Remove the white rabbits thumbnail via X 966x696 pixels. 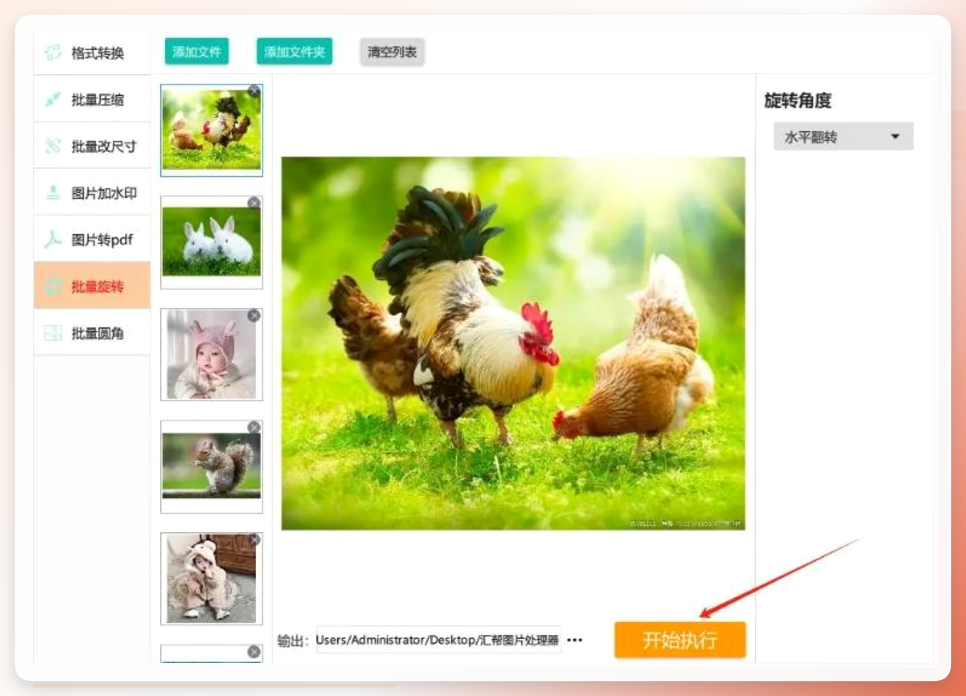pyautogui.click(x=254, y=203)
